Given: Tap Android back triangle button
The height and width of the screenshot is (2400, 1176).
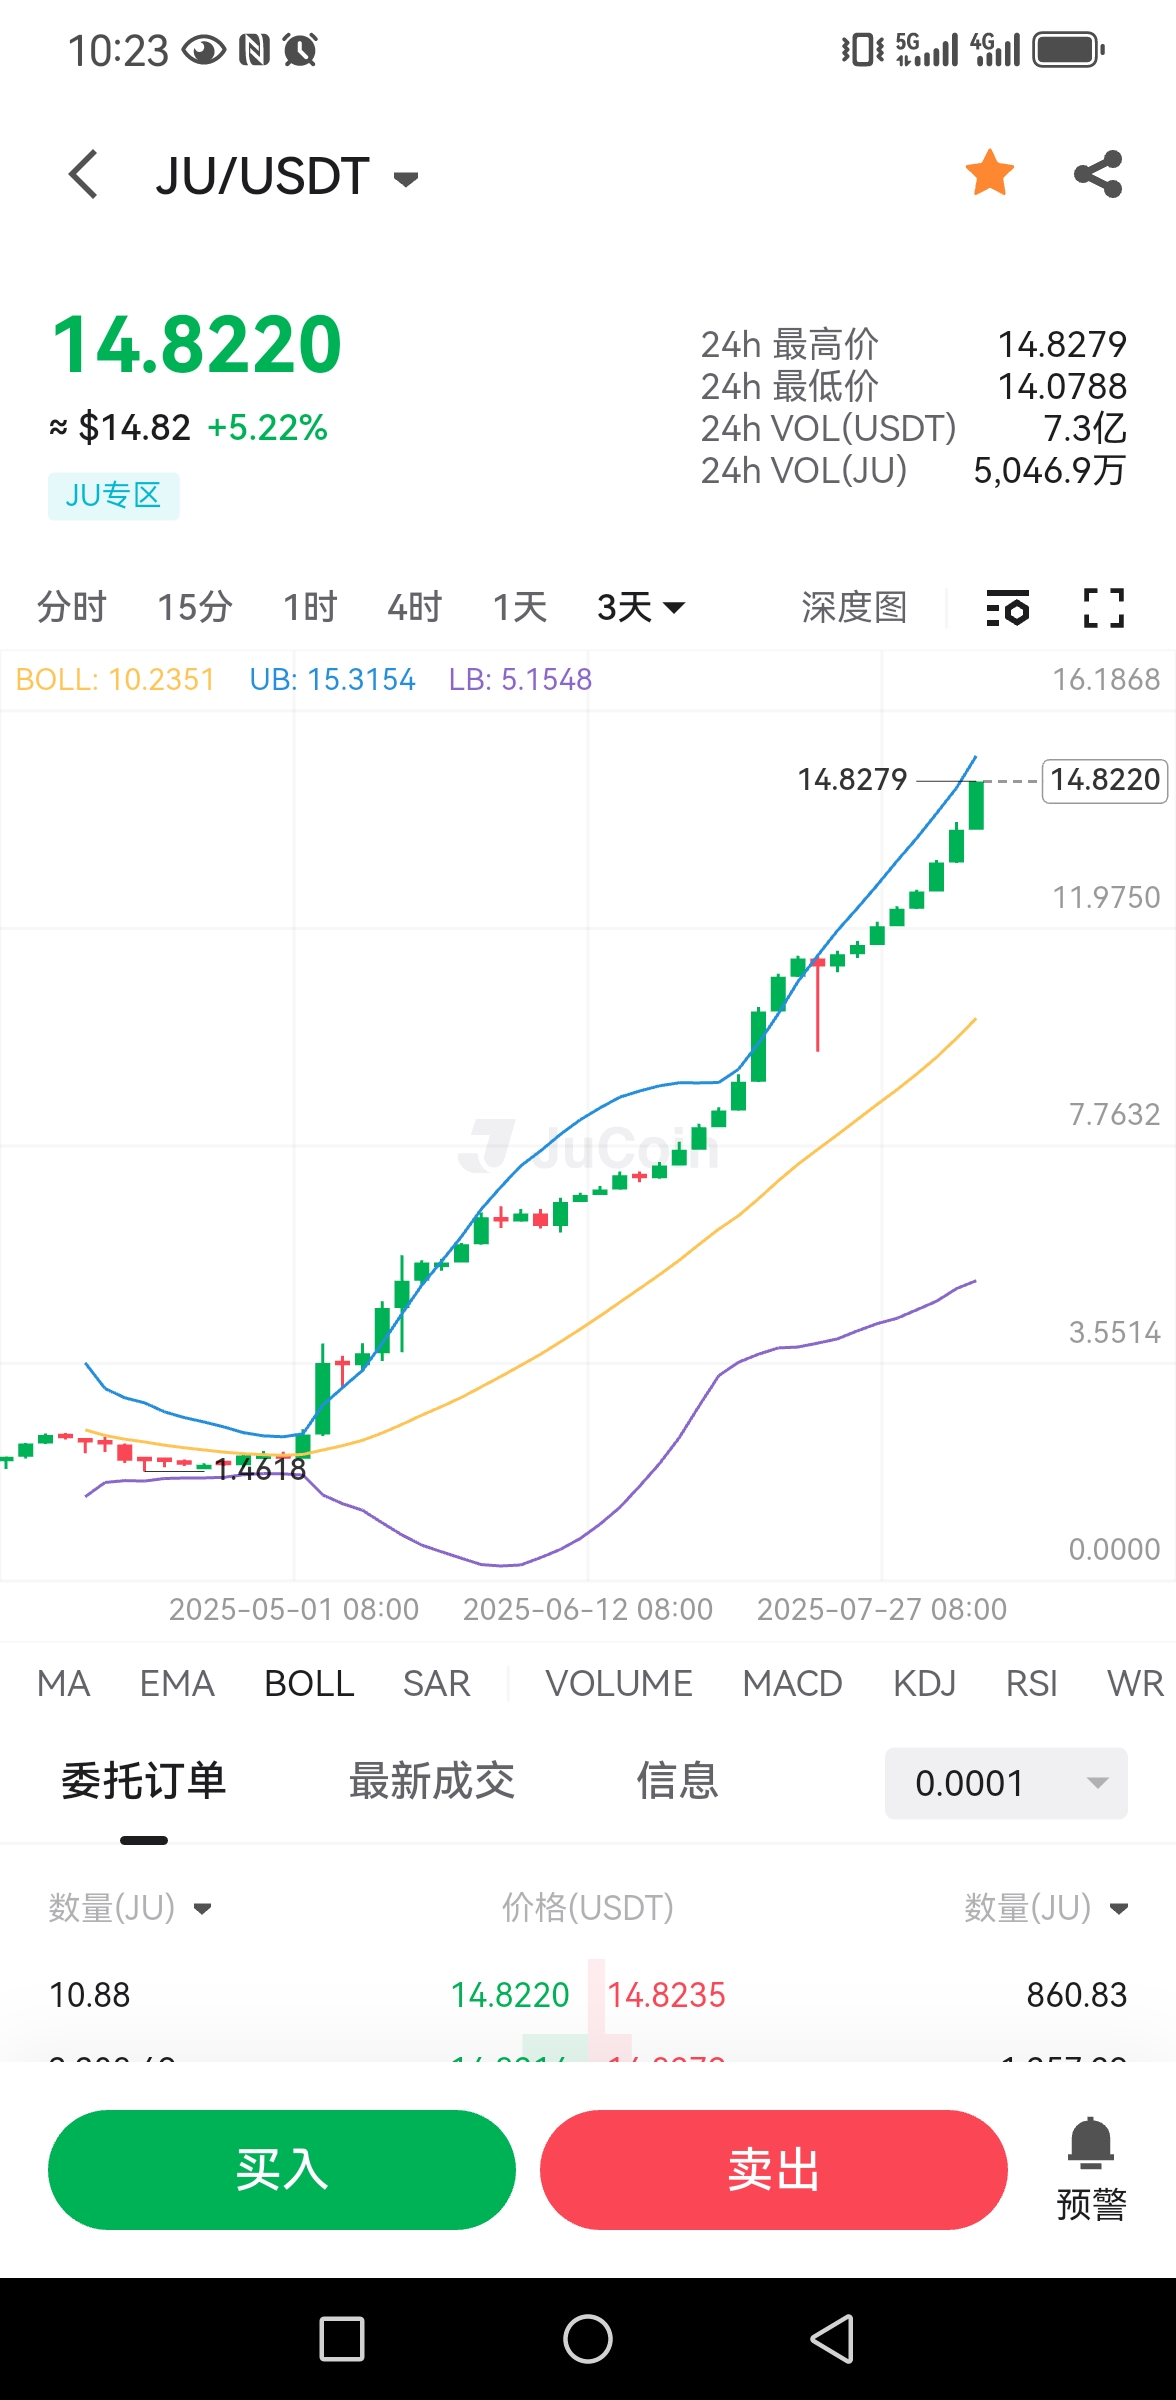Looking at the screenshot, I should point(832,2339).
